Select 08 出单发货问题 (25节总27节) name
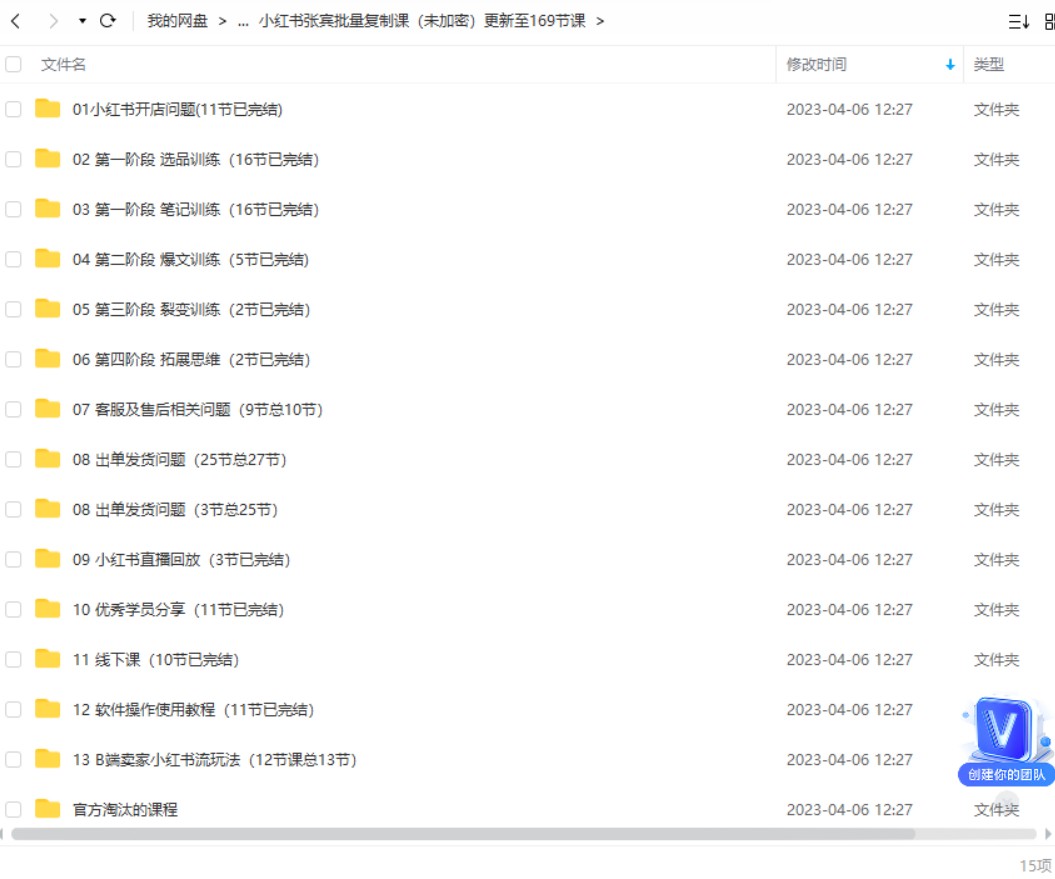 [180, 460]
